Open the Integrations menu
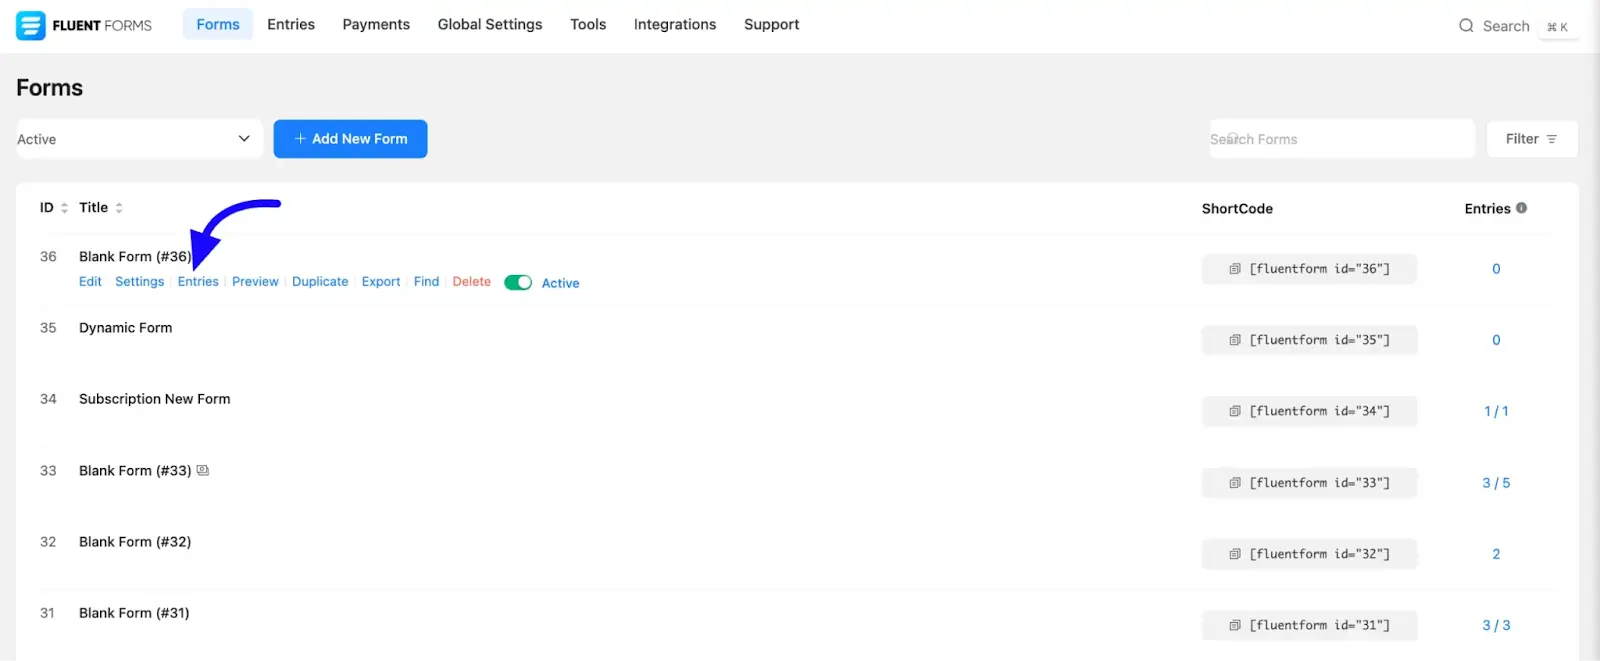 click(x=675, y=24)
